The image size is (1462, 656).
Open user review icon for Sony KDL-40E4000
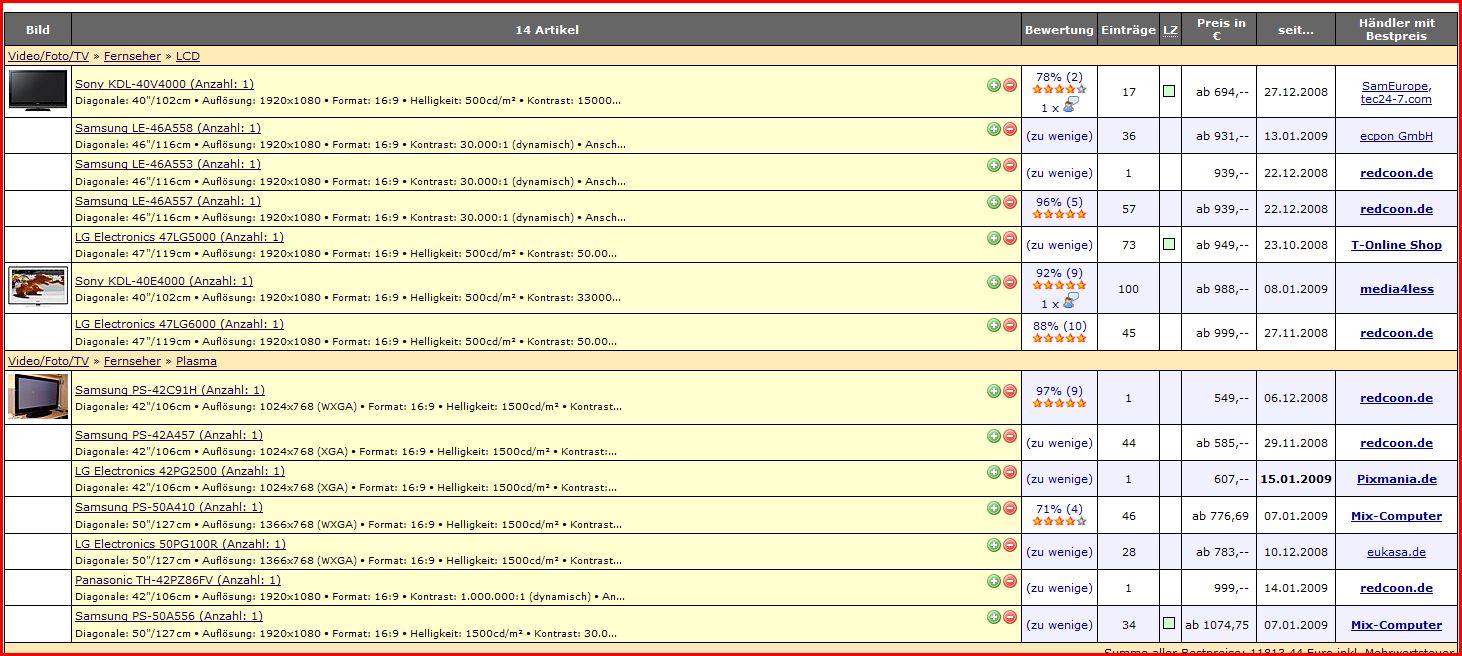click(1070, 303)
